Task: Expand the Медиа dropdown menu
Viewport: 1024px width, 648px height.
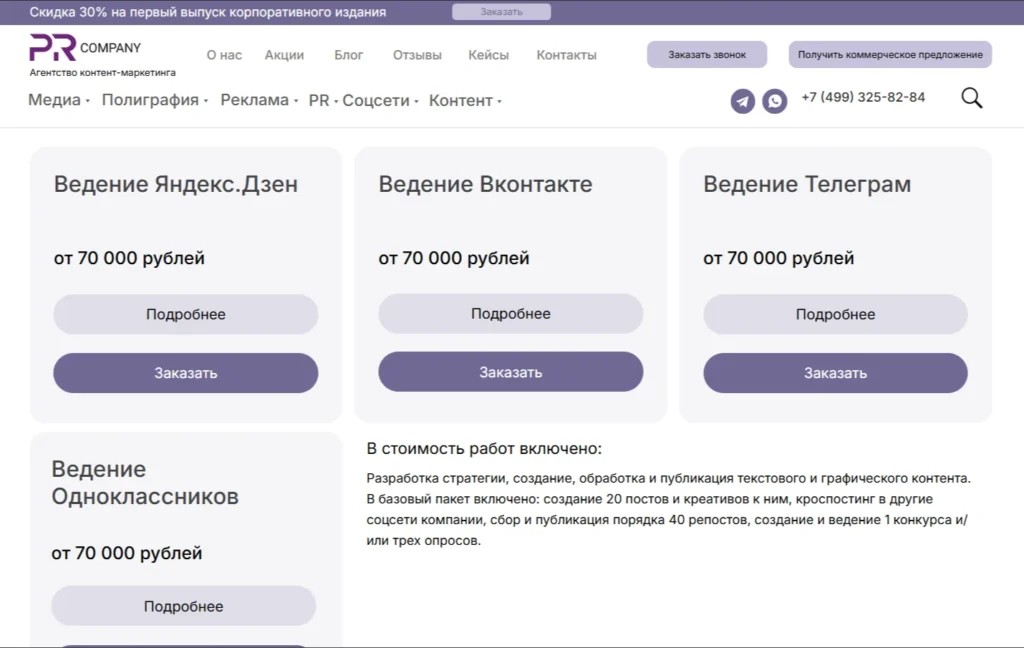Action: click(59, 100)
